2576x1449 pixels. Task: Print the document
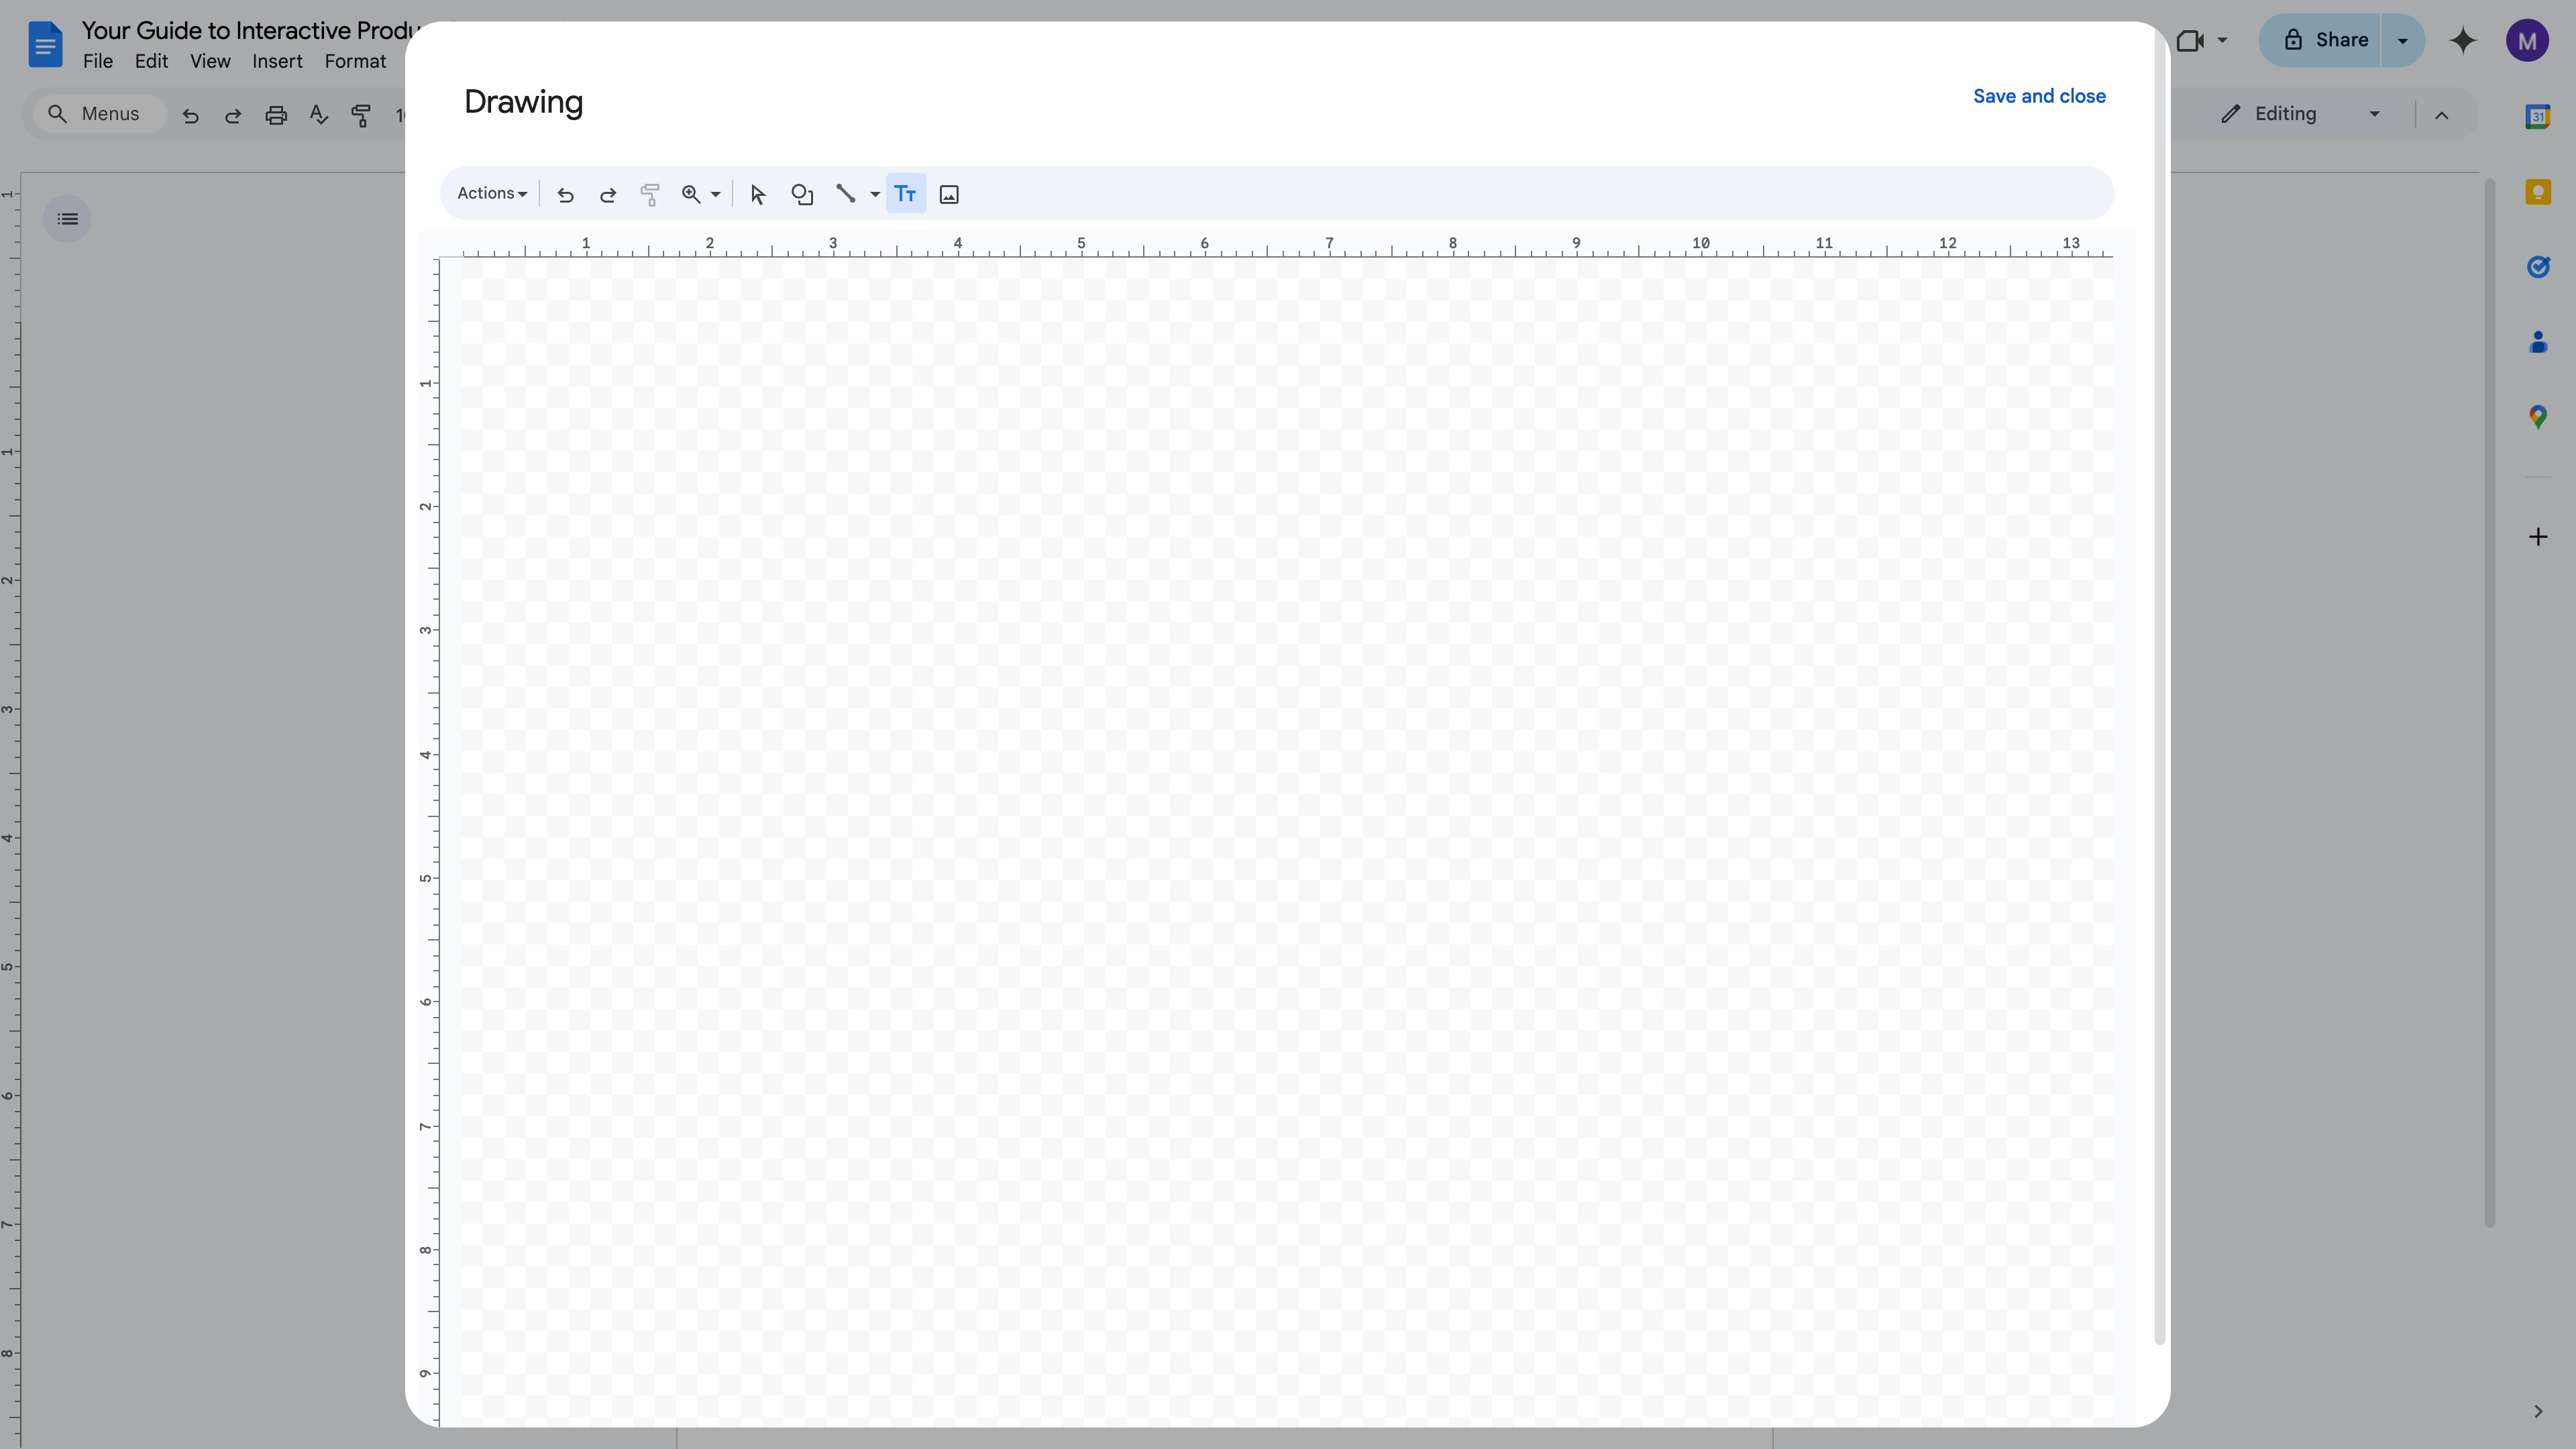click(276, 115)
